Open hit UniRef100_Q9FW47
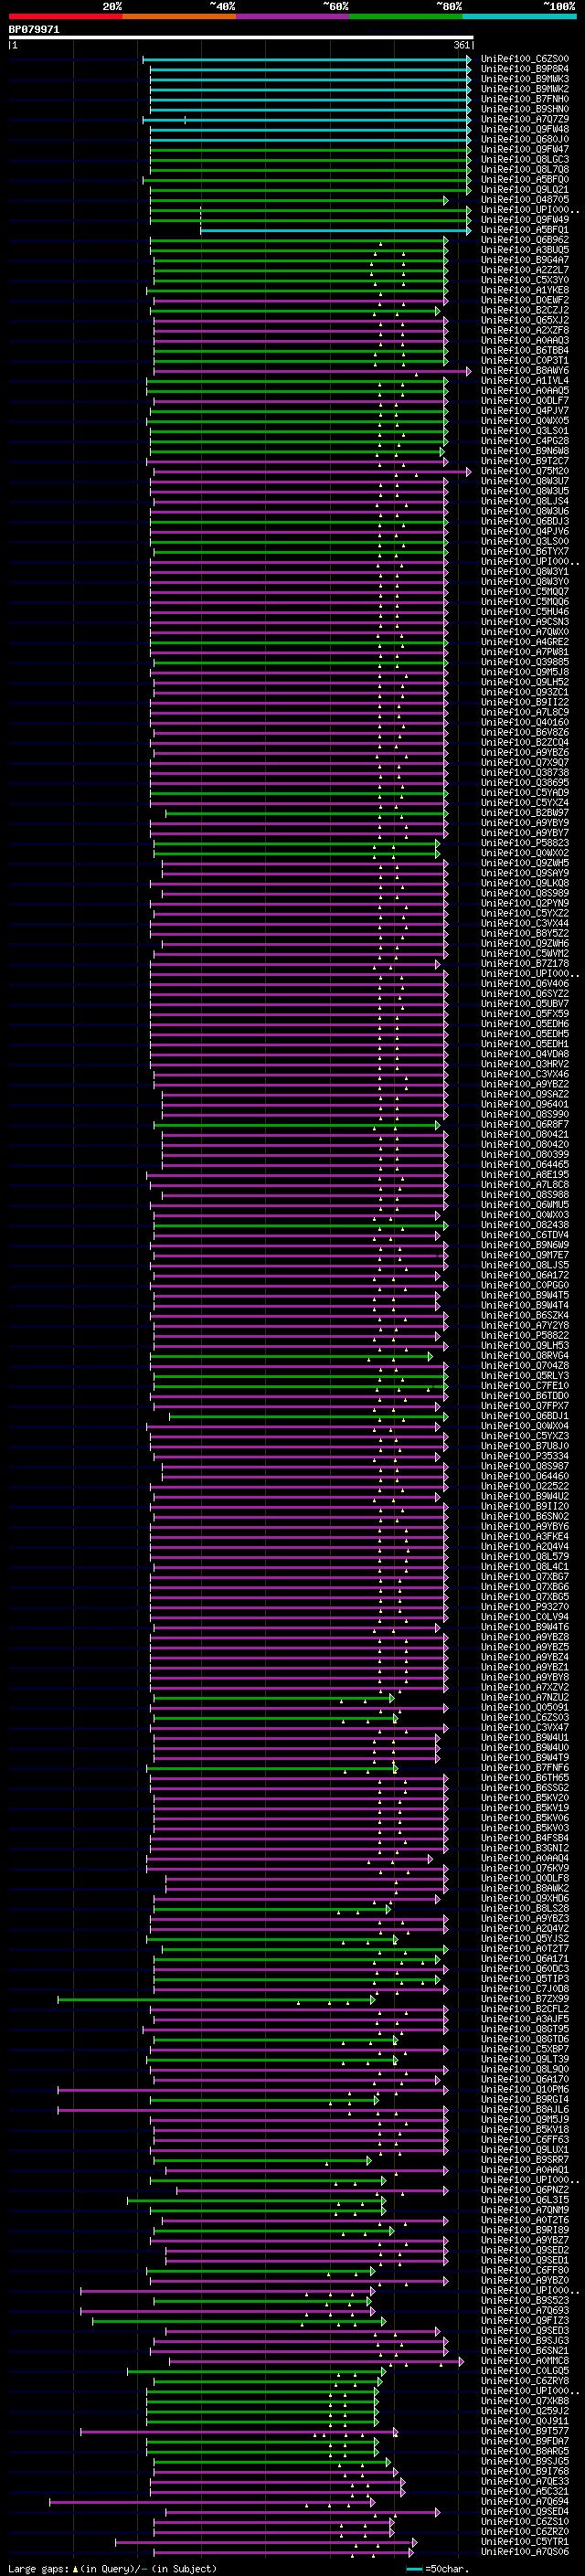The width and height of the screenshot is (585, 2576). point(525,149)
